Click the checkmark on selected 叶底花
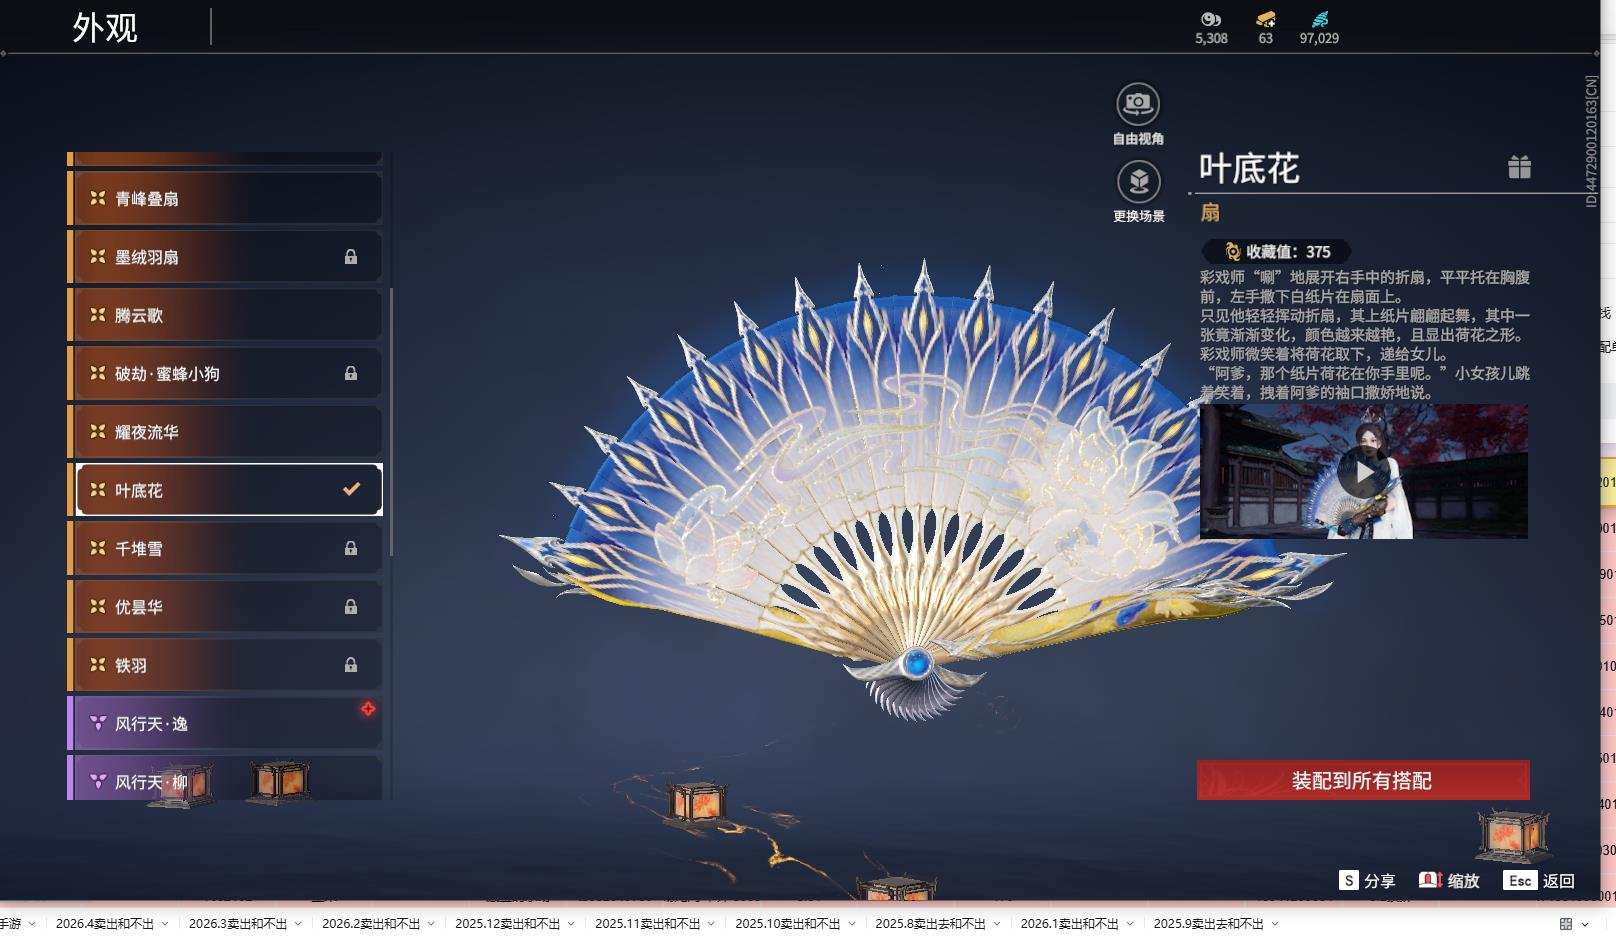The image size is (1616, 939). [x=349, y=490]
